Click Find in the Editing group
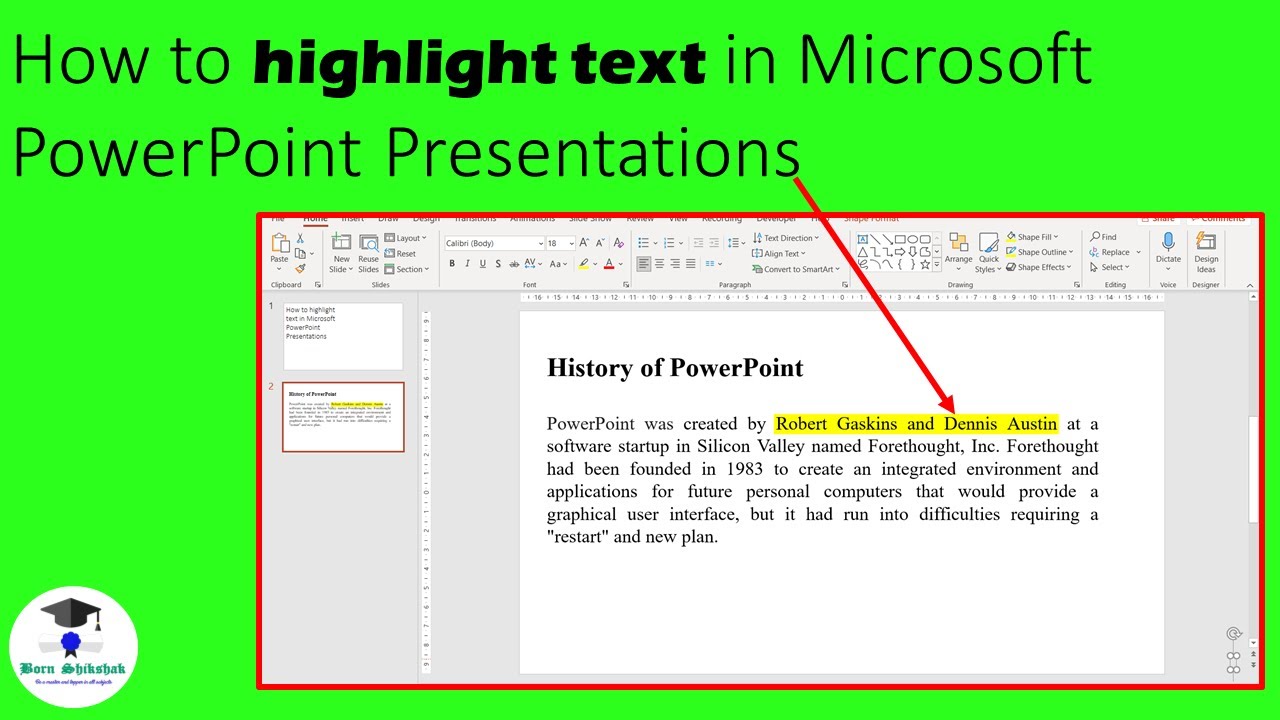This screenshot has height=720, width=1280. click(1104, 237)
